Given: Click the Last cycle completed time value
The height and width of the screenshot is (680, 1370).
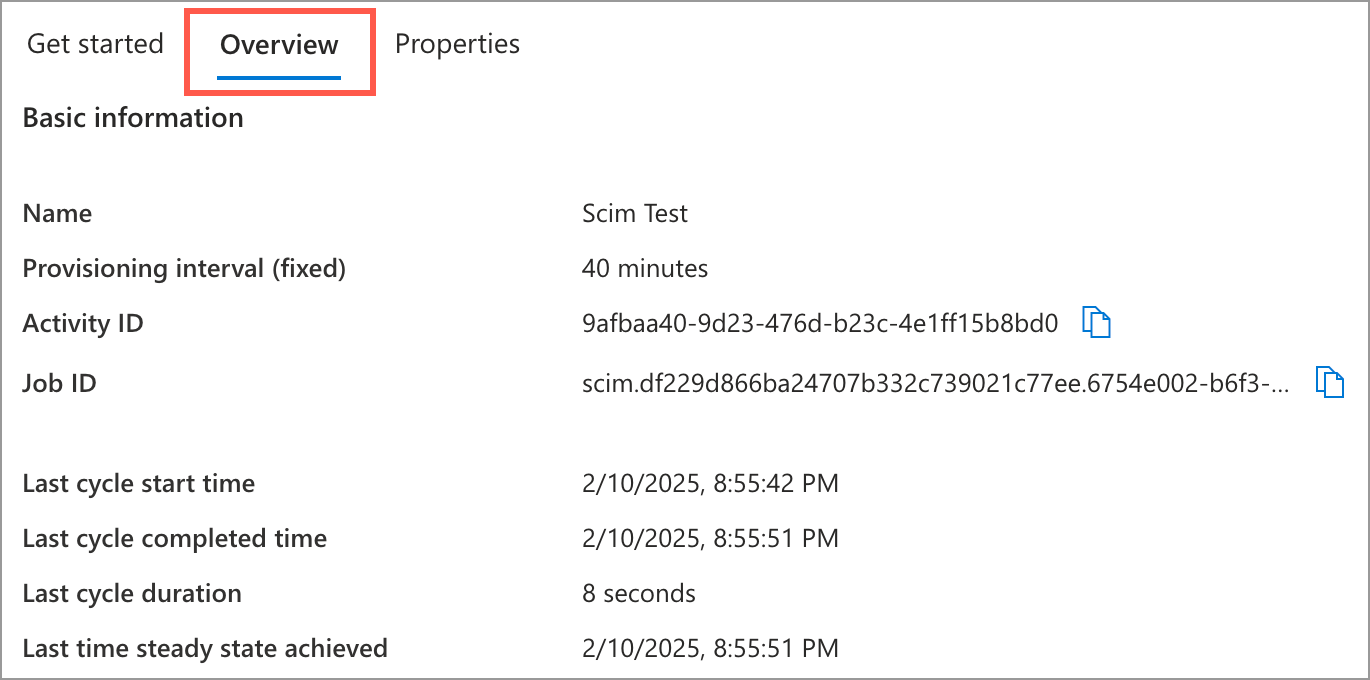Looking at the screenshot, I should pos(709,539).
